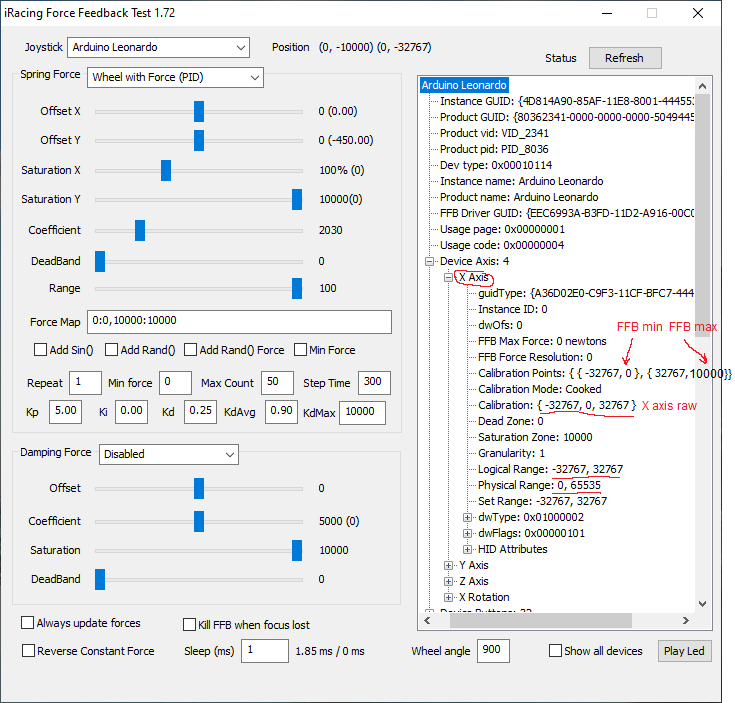Click the tree scroll left arrow
Image resolution: width=735 pixels, height=703 pixels.
[427, 621]
